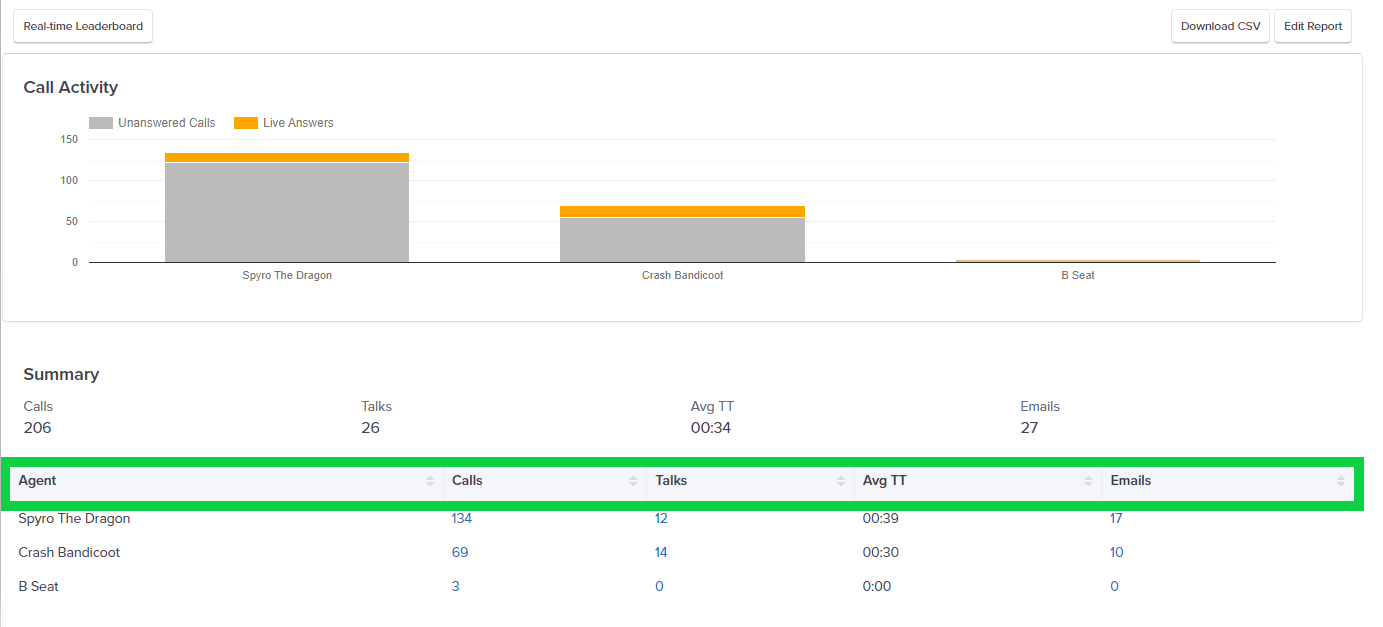This screenshot has width=1383, height=627.
Task: Sort table by the Calls column sort icon
Action: click(x=633, y=481)
